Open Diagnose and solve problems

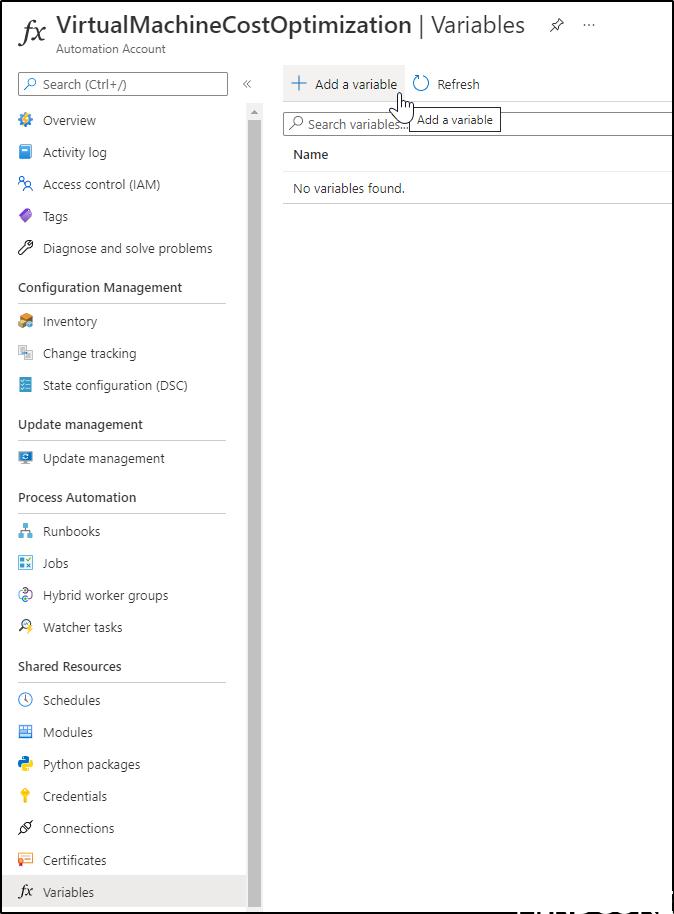[128, 248]
